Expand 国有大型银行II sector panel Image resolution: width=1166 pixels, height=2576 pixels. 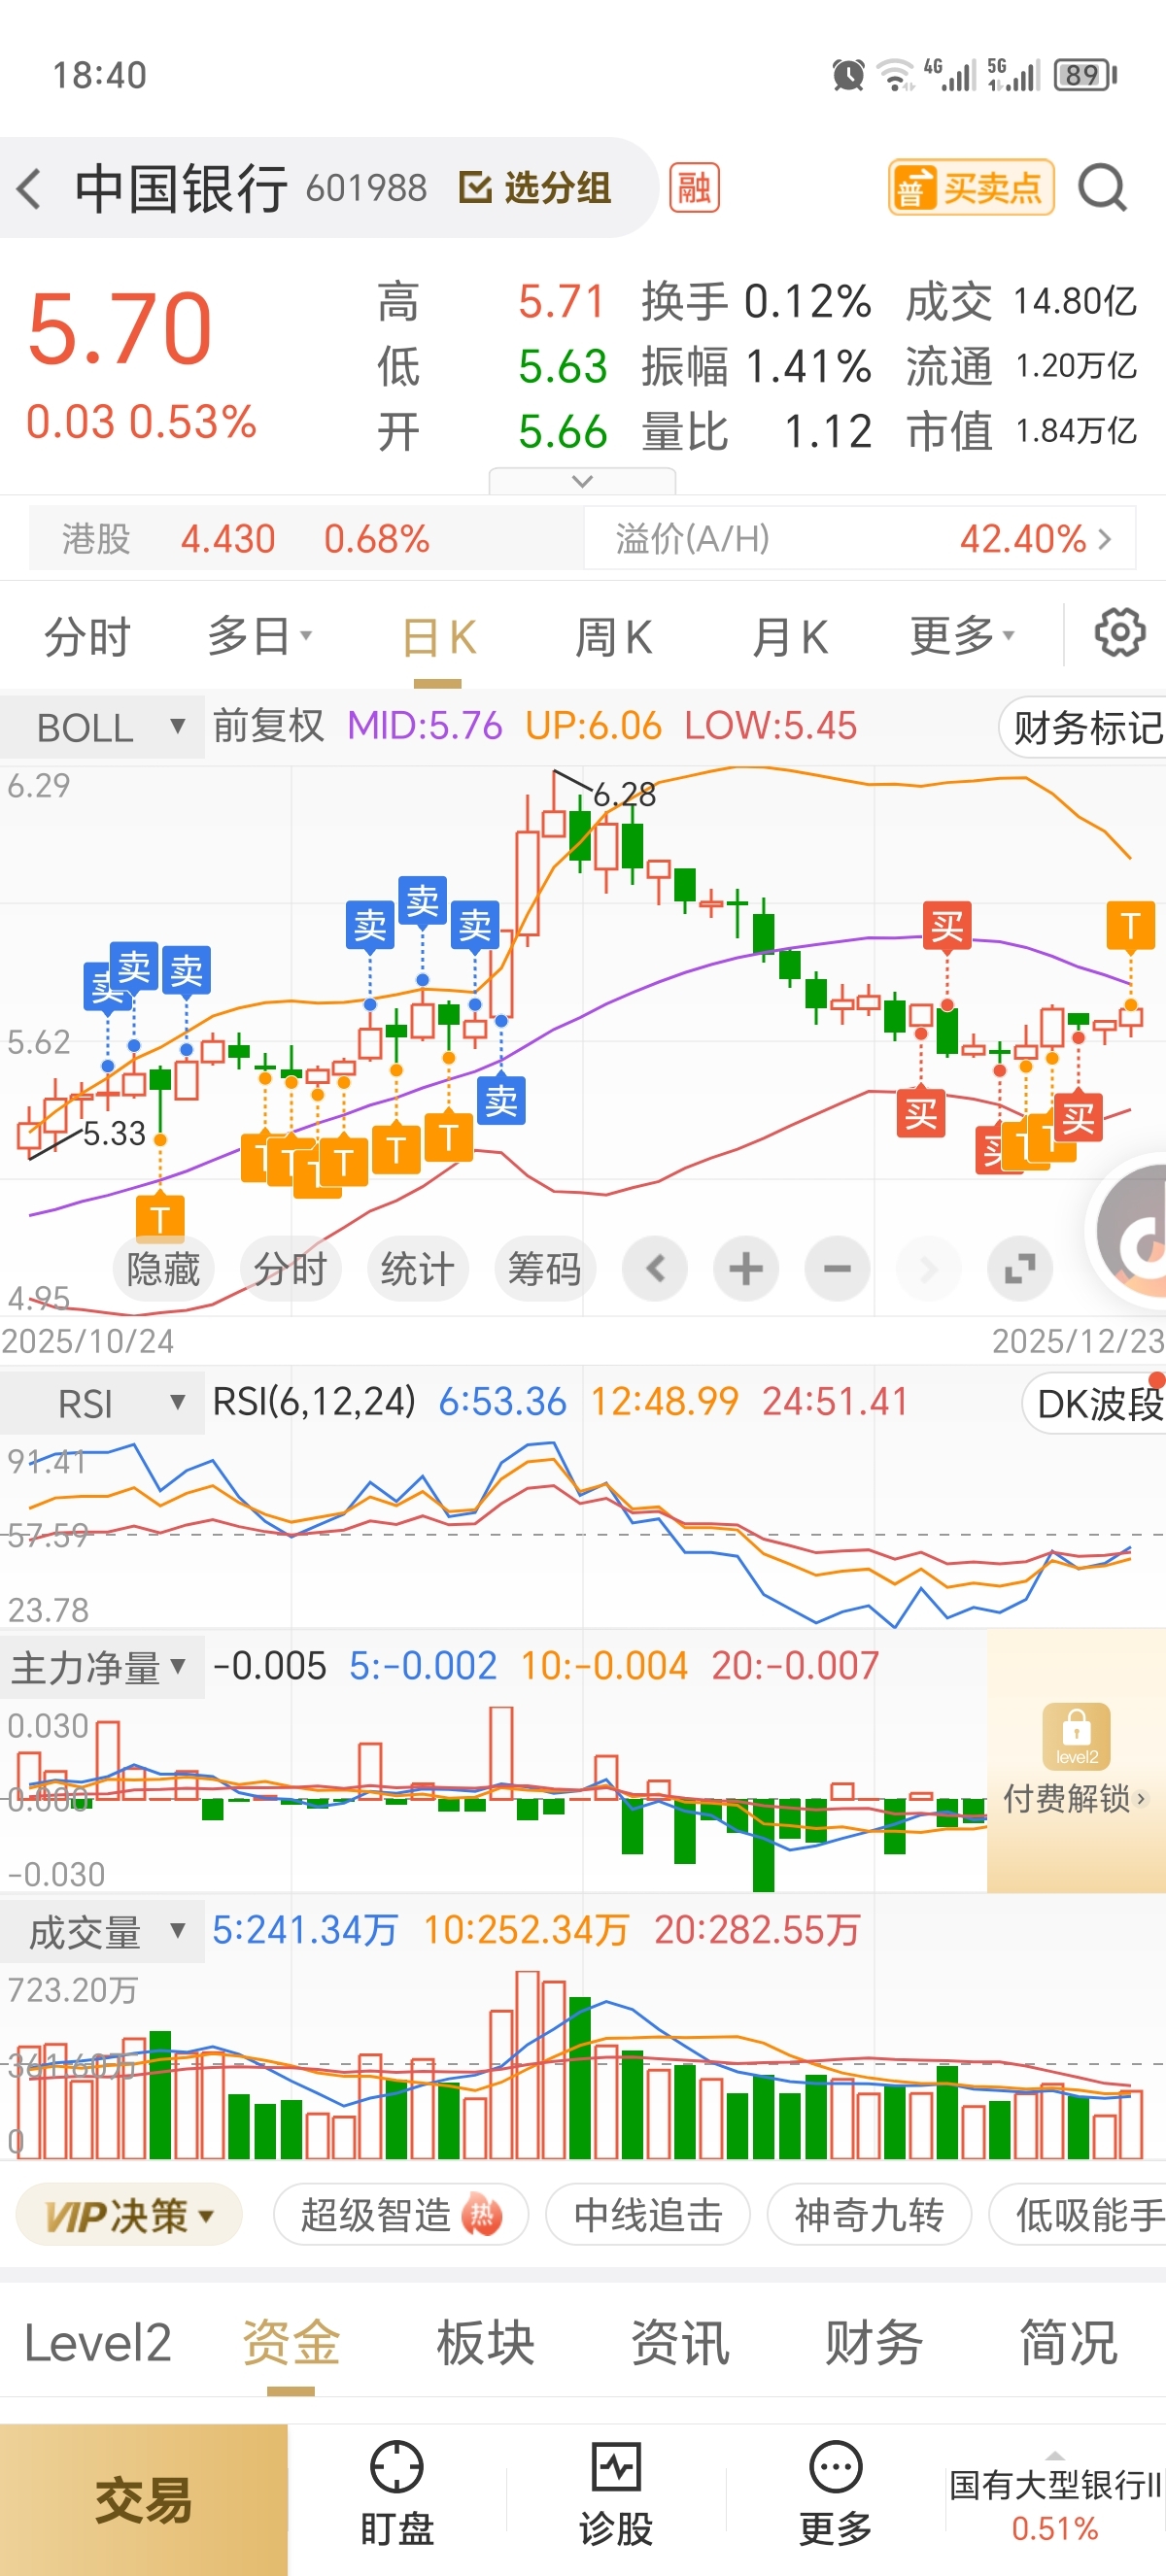pyautogui.click(x=1055, y=2499)
